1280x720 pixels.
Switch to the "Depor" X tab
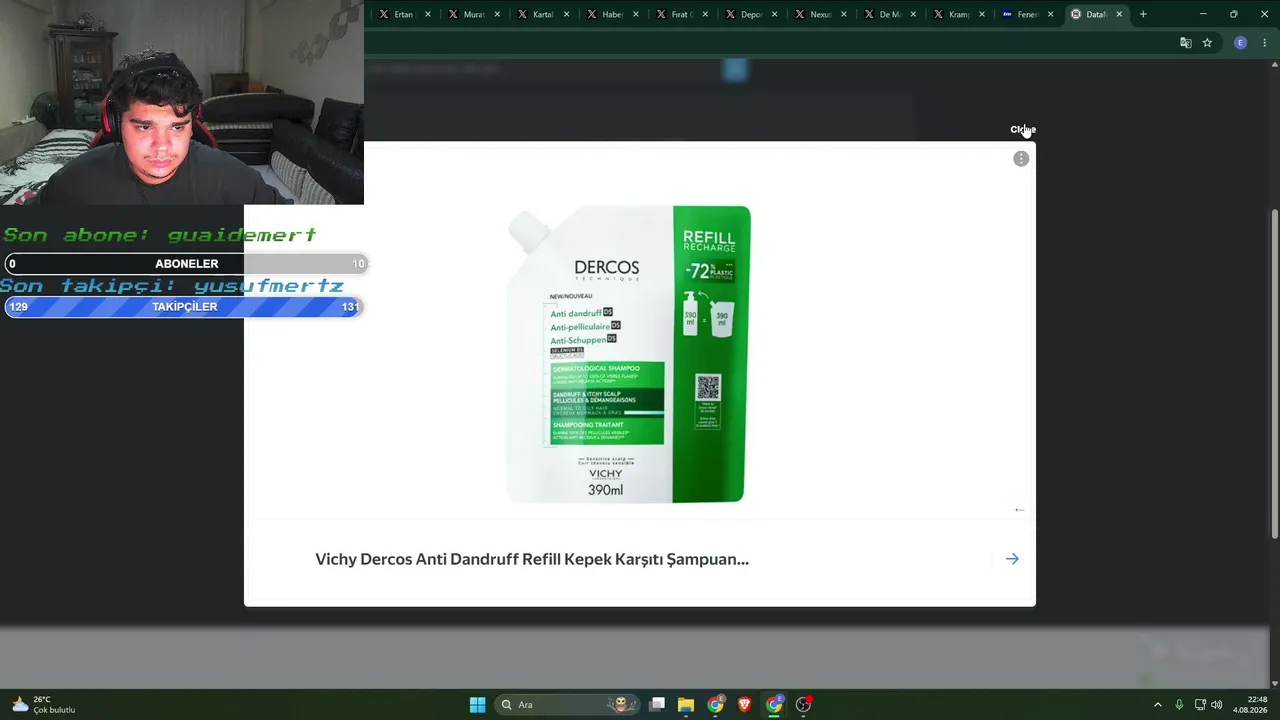[743, 14]
